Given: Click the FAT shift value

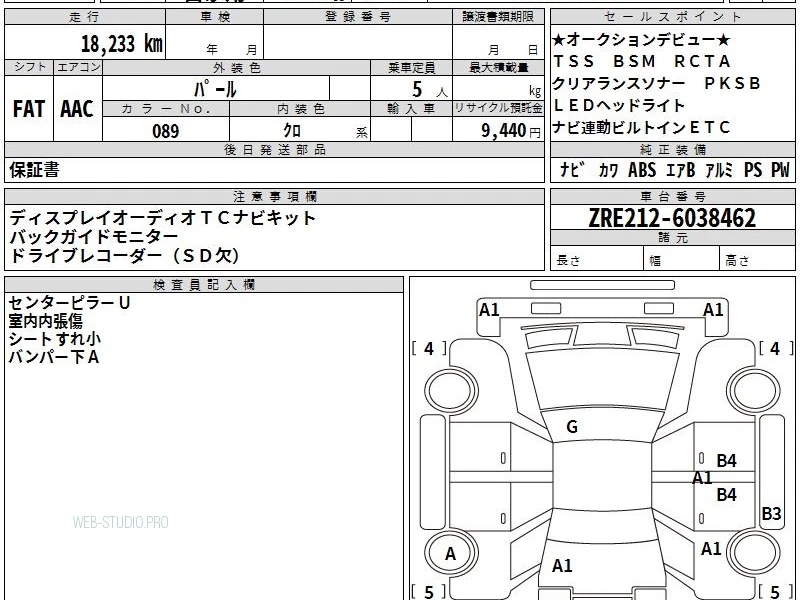Looking at the screenshot, I should coord(29,109).
